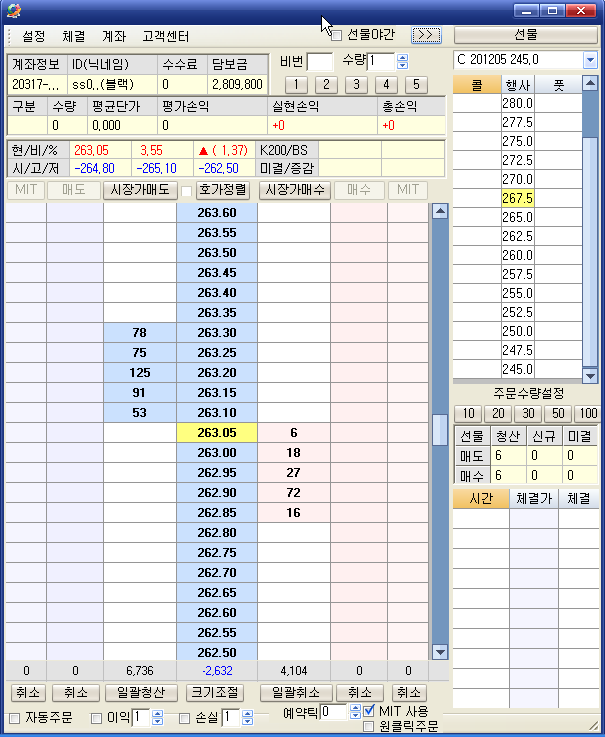Click the strike price list scroll-up arrow

[590, 84]
